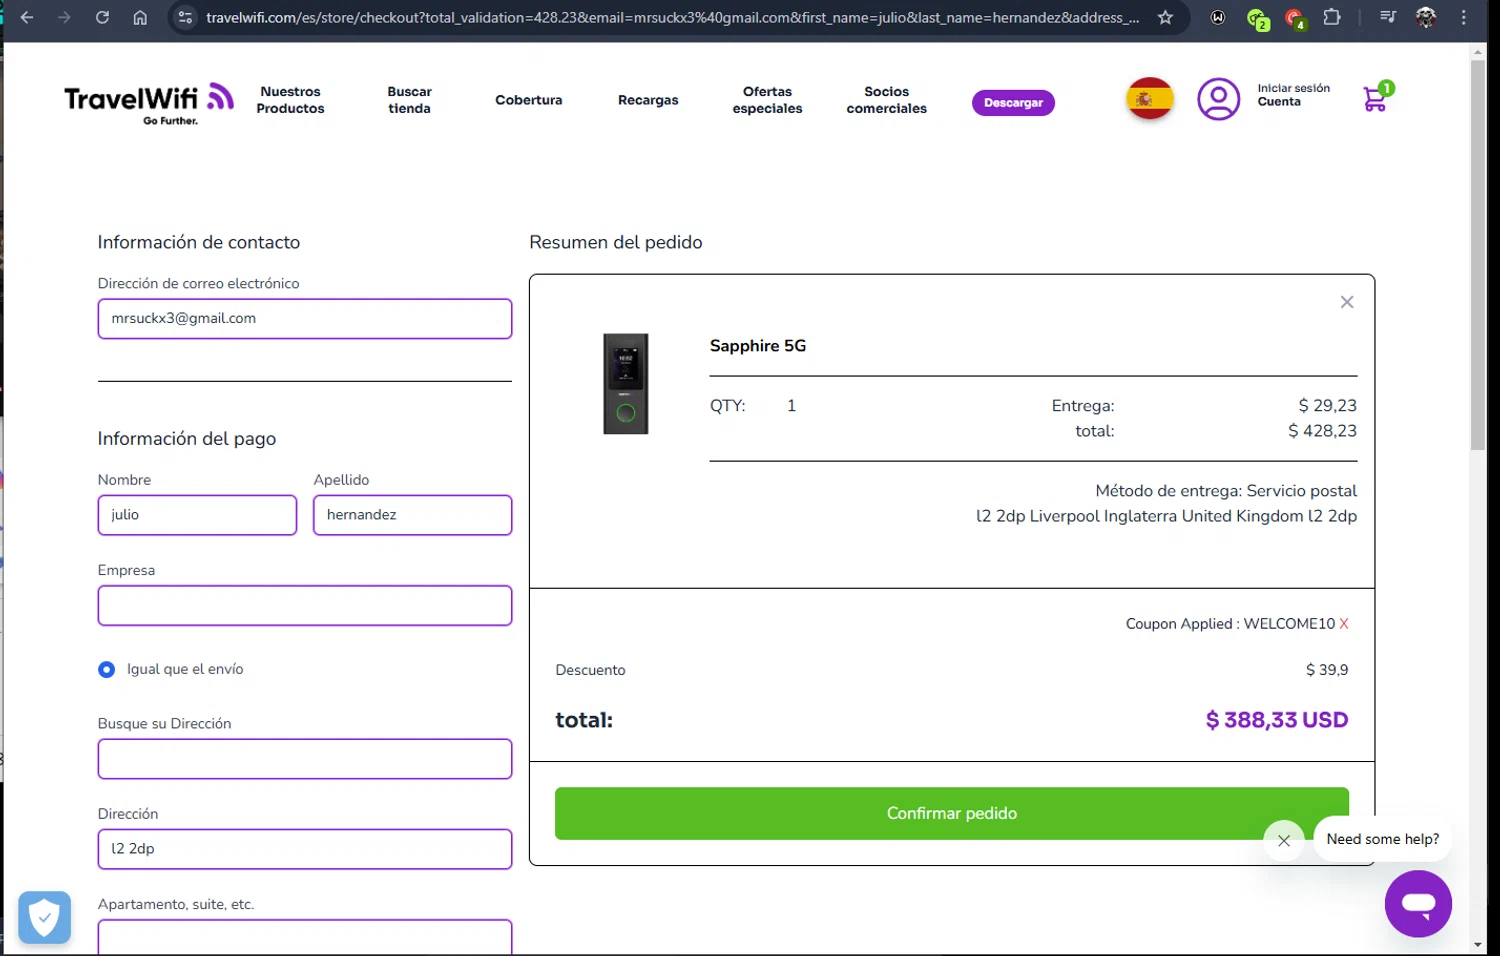This screenshot has width=1500, height=956.
Task: Click the Apartamento, suite field
Action: click(x=305, y=936)
